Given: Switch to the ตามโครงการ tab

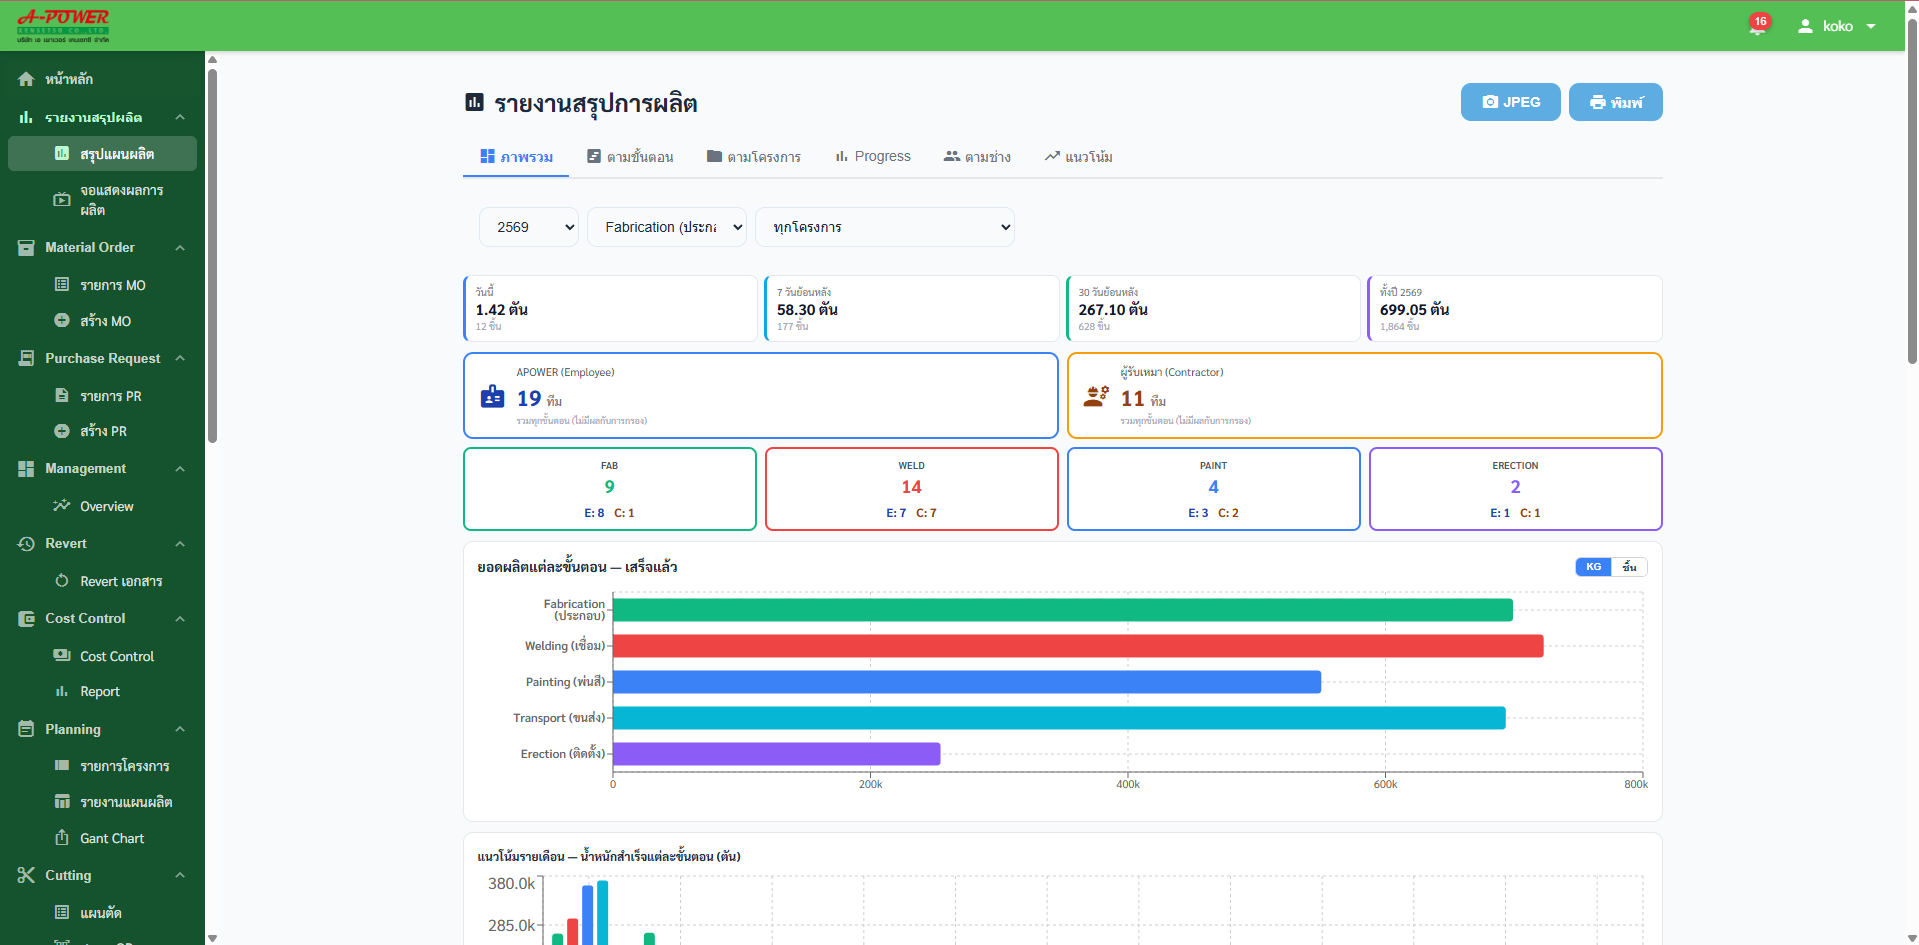Looking at the screenshot, I should pyautogui.click(x=754, y=157).
